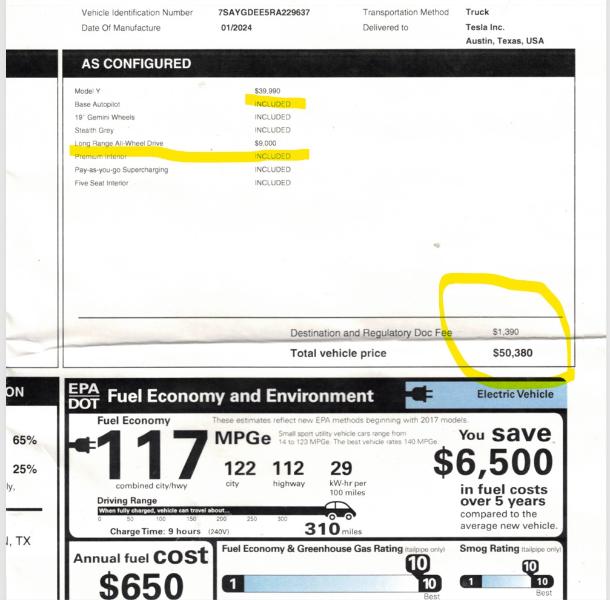This screenshot has height=600, width=610.
Task: Click the Destination and Regulatory Doc Fee line
Action: [x=371, y=332]
